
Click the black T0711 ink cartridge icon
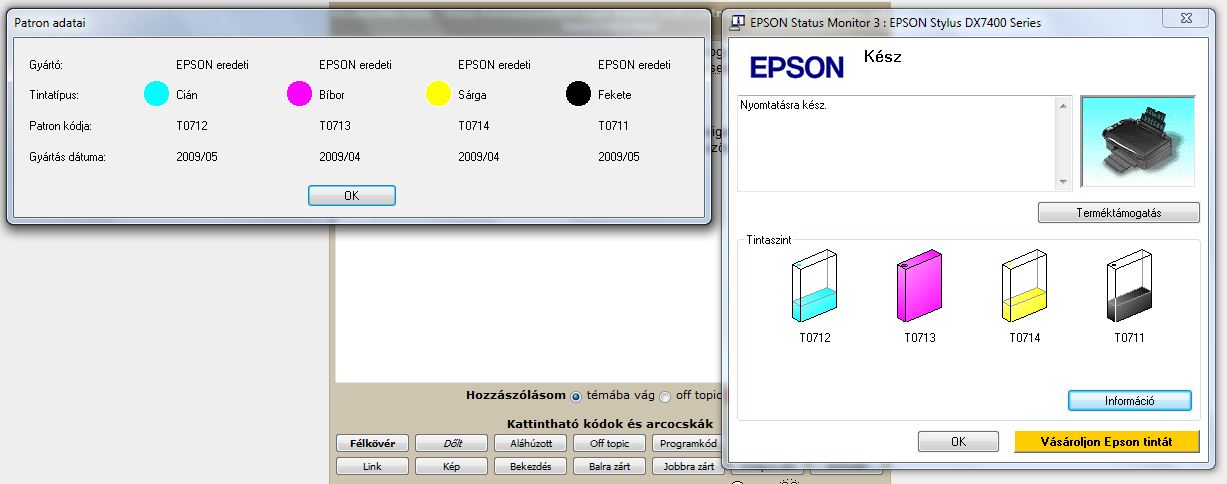[1130, 286]
